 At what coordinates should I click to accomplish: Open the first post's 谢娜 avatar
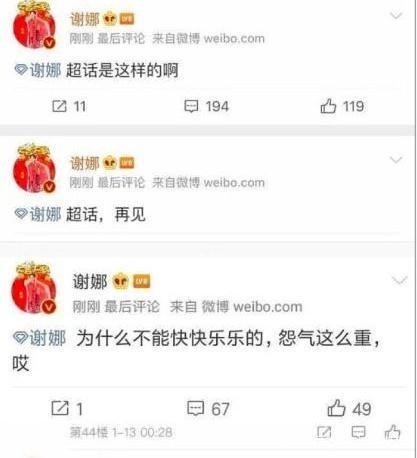[x=34, y=26]
